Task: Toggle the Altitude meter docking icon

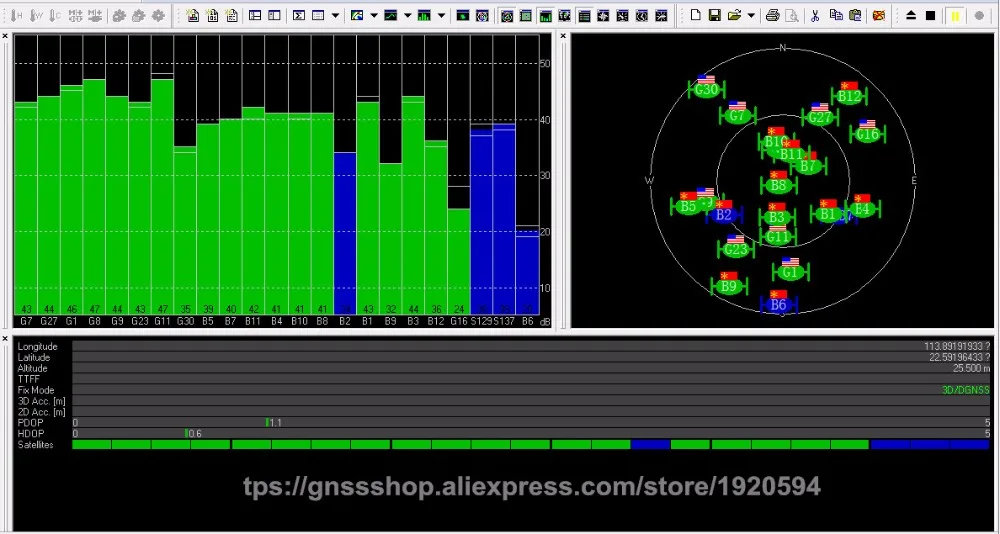Action: click(622, 15)
